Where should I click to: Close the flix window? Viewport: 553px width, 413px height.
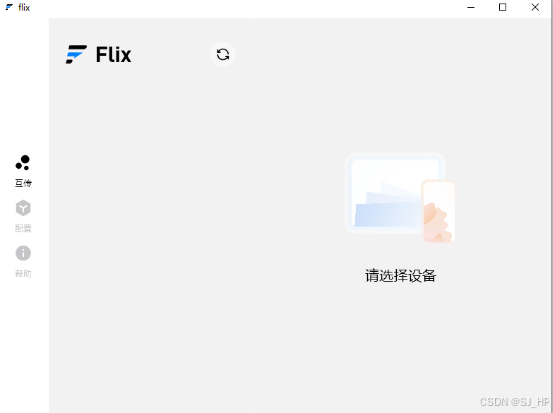(535, 7)
